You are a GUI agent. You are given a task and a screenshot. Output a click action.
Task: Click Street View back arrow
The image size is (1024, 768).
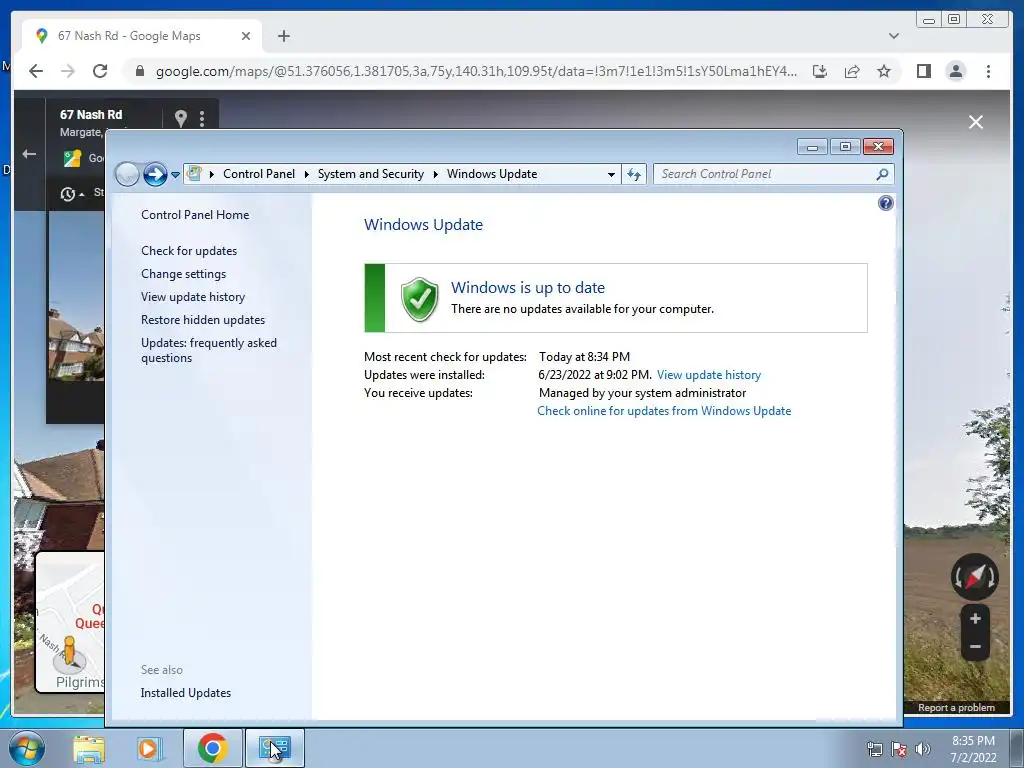click(x=29, y=154)
